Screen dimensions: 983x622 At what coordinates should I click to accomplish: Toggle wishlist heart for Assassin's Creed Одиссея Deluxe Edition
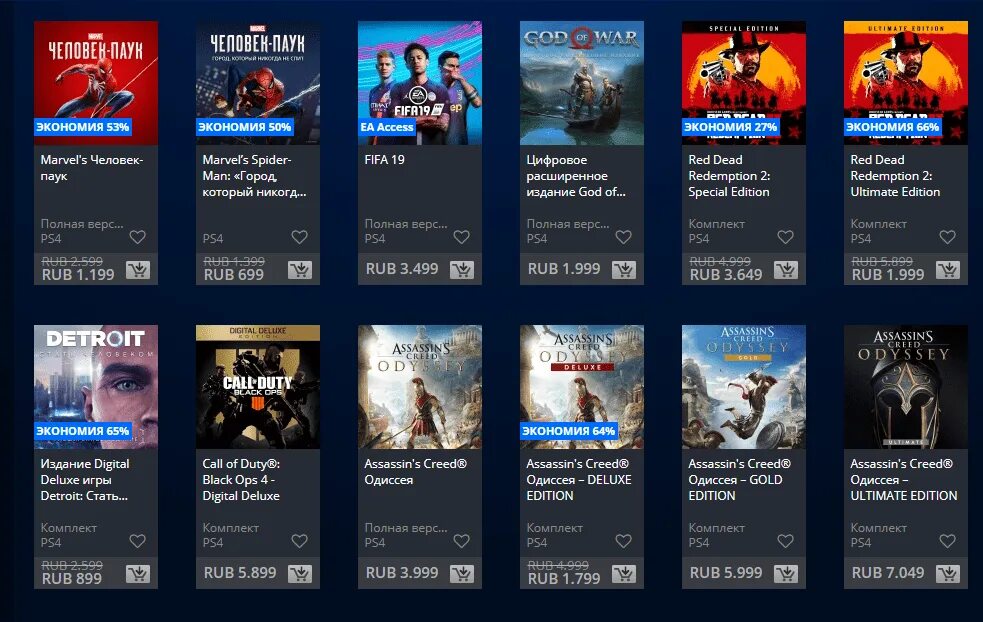(623, 541)
